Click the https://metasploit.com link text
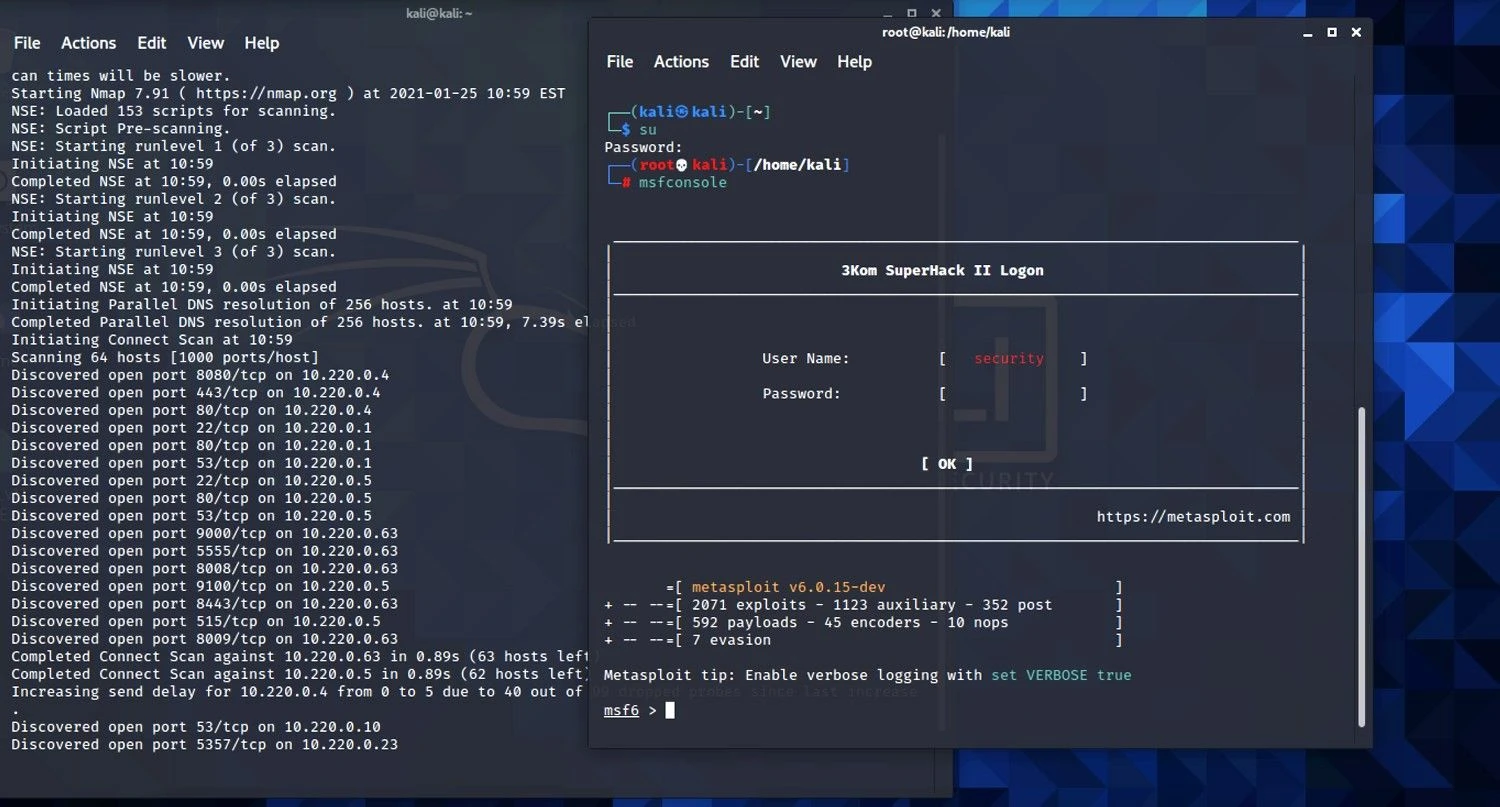Screen dimensions: 1500x807 pos(1193,517)
